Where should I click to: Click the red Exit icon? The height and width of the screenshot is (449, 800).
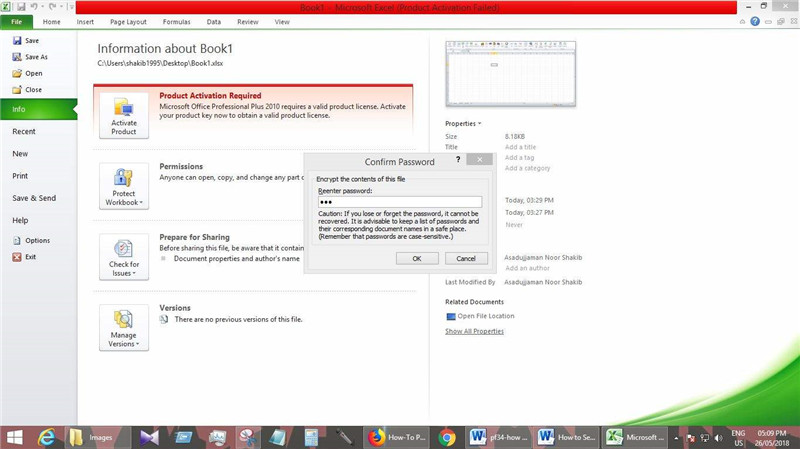click(17, 257)
